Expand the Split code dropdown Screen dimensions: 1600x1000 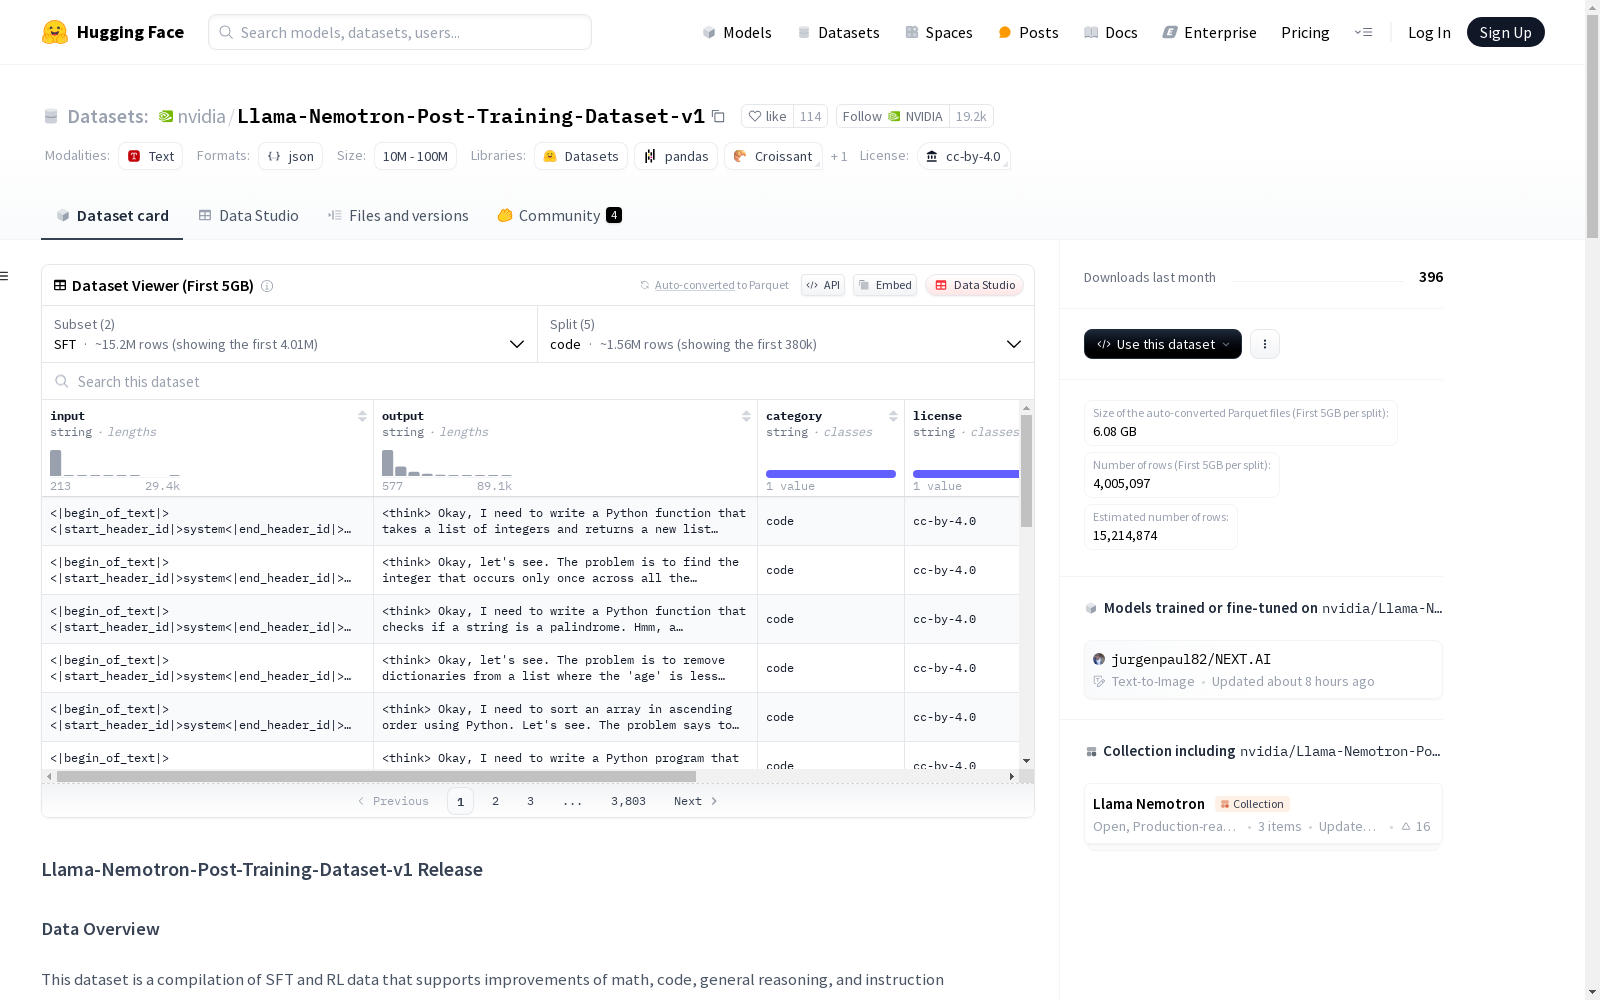point(786,334)
